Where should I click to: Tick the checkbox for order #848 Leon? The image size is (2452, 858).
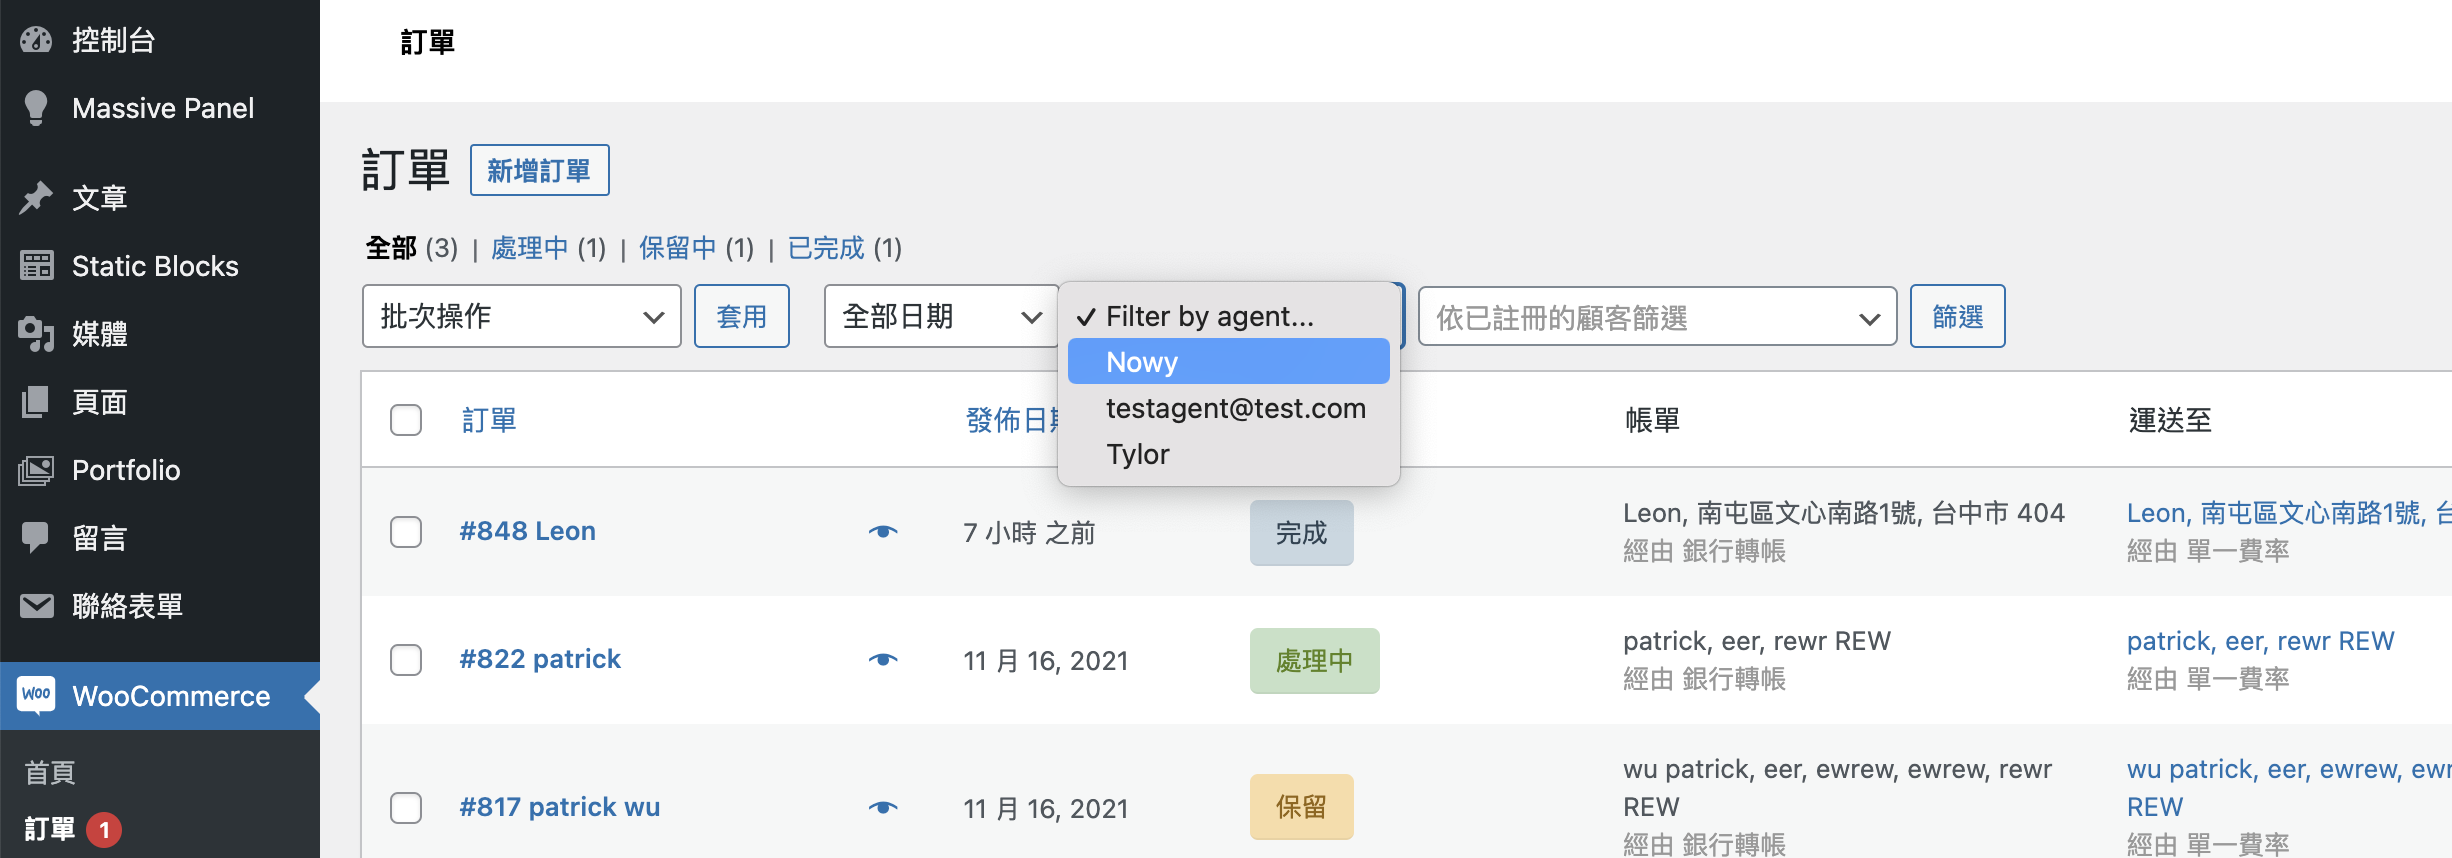click(406, 532)
